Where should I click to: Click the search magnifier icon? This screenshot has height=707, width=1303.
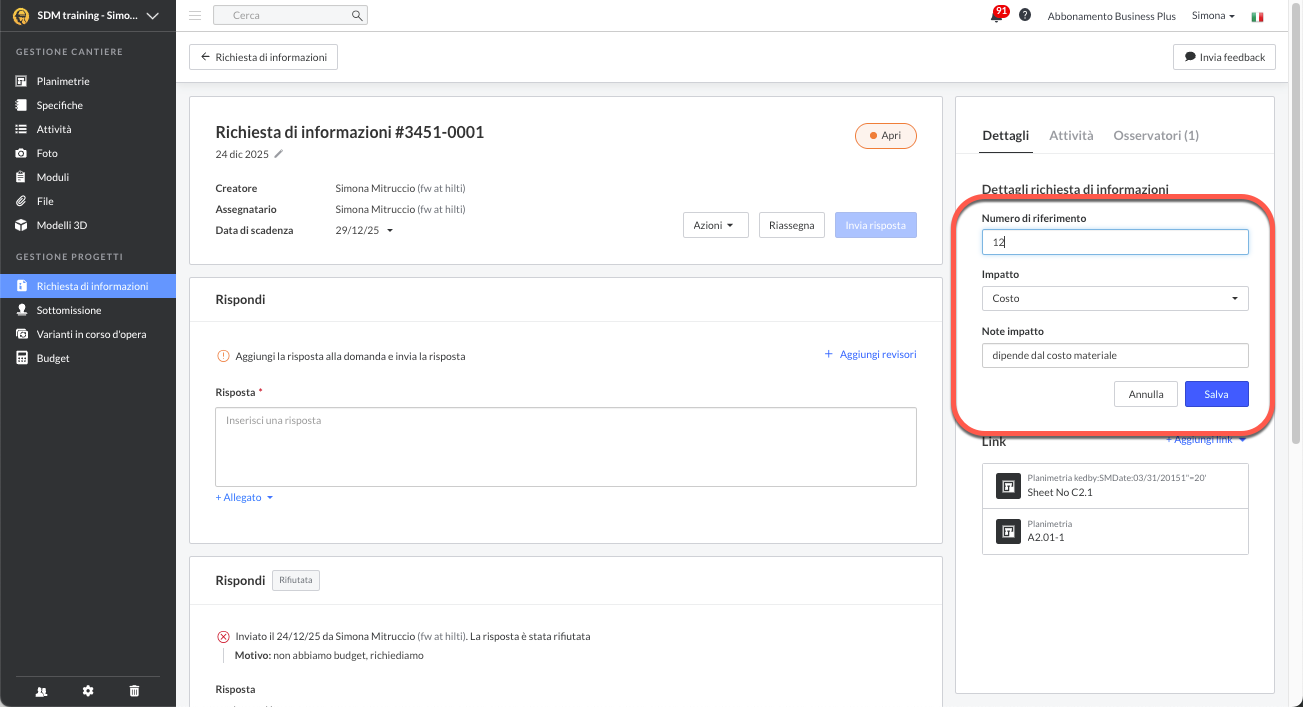(x=357, y=16)
